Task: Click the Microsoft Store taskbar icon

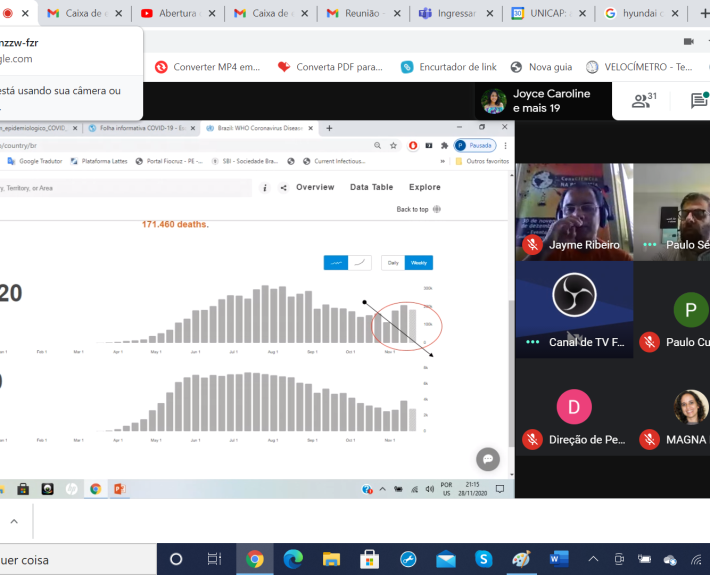Action: (369, 559)
